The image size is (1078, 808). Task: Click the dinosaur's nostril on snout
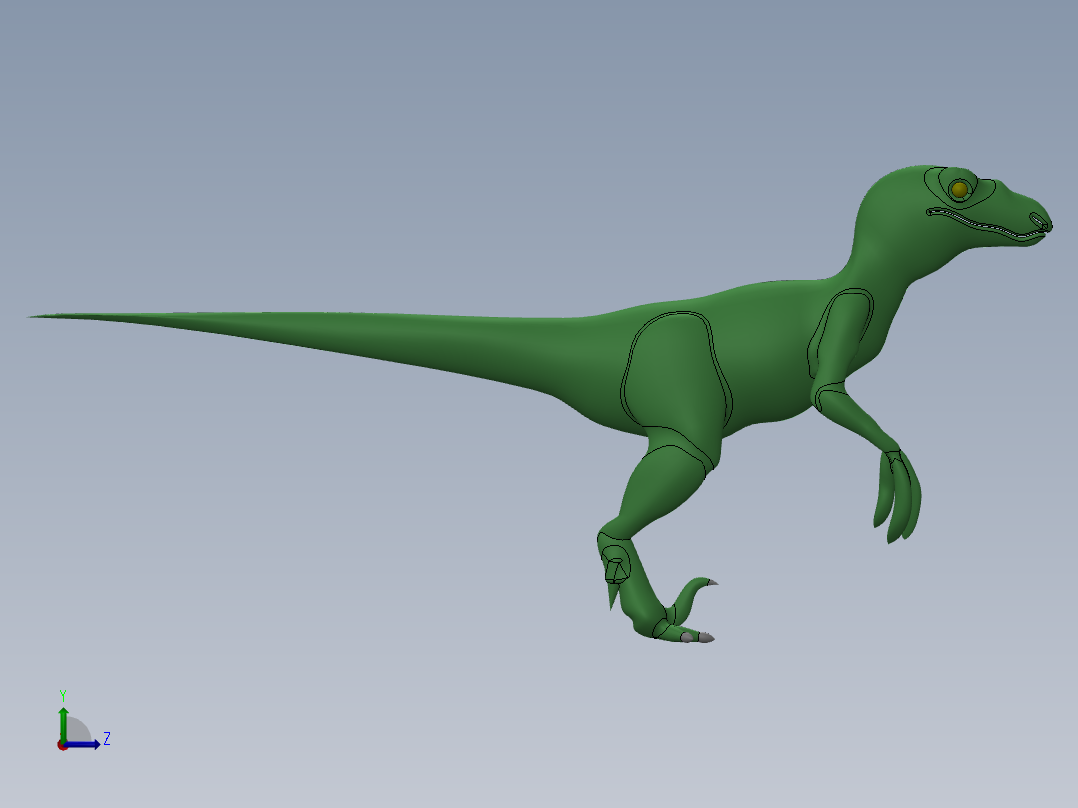1040,221
